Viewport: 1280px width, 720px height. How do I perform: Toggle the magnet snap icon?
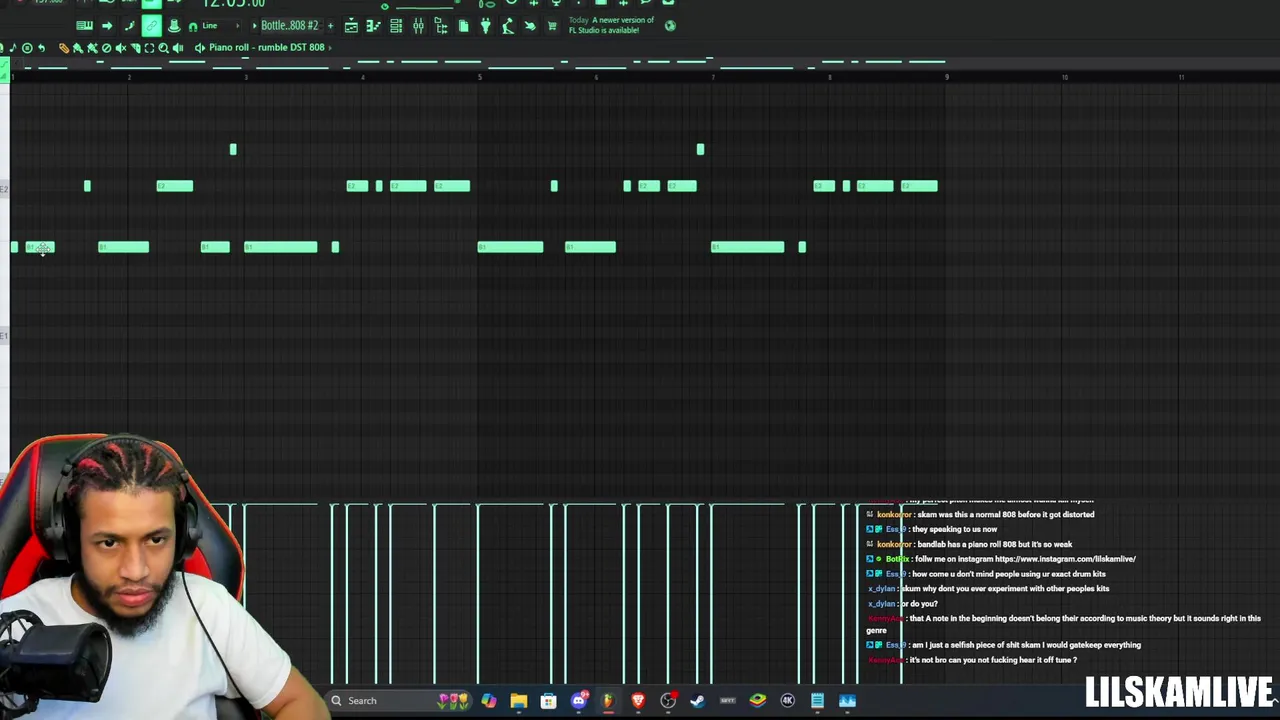coord(193,26)
